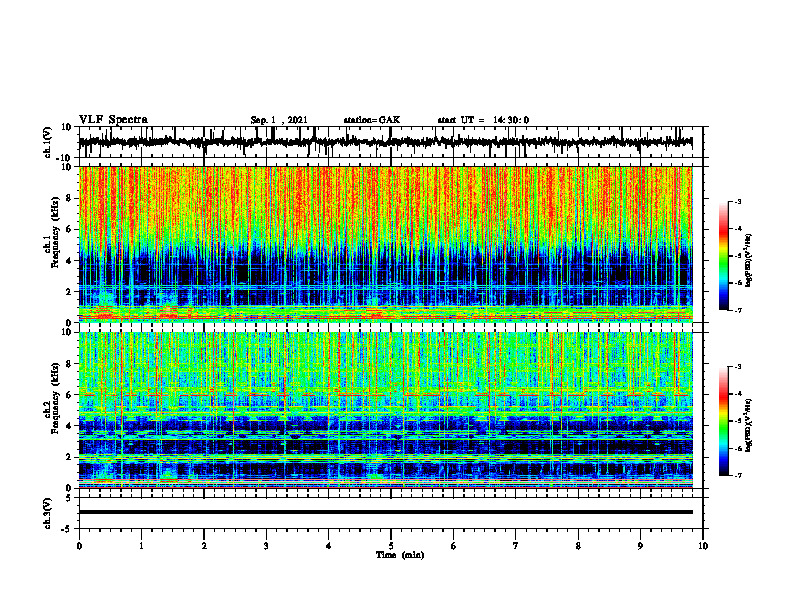Click the "5" tick on the ch.3(V) axis

pos(69,498)
